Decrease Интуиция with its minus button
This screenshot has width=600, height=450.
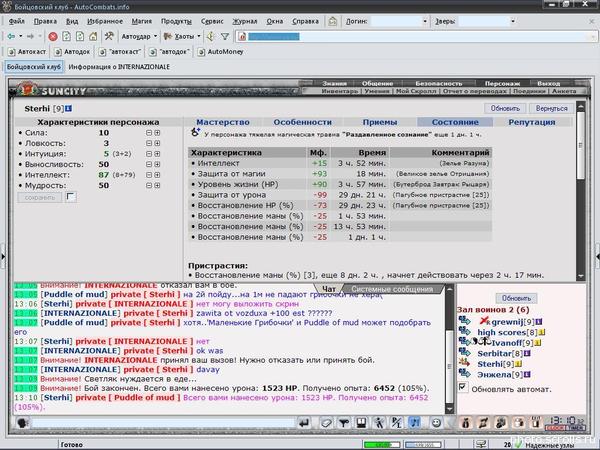pos(149,154)
